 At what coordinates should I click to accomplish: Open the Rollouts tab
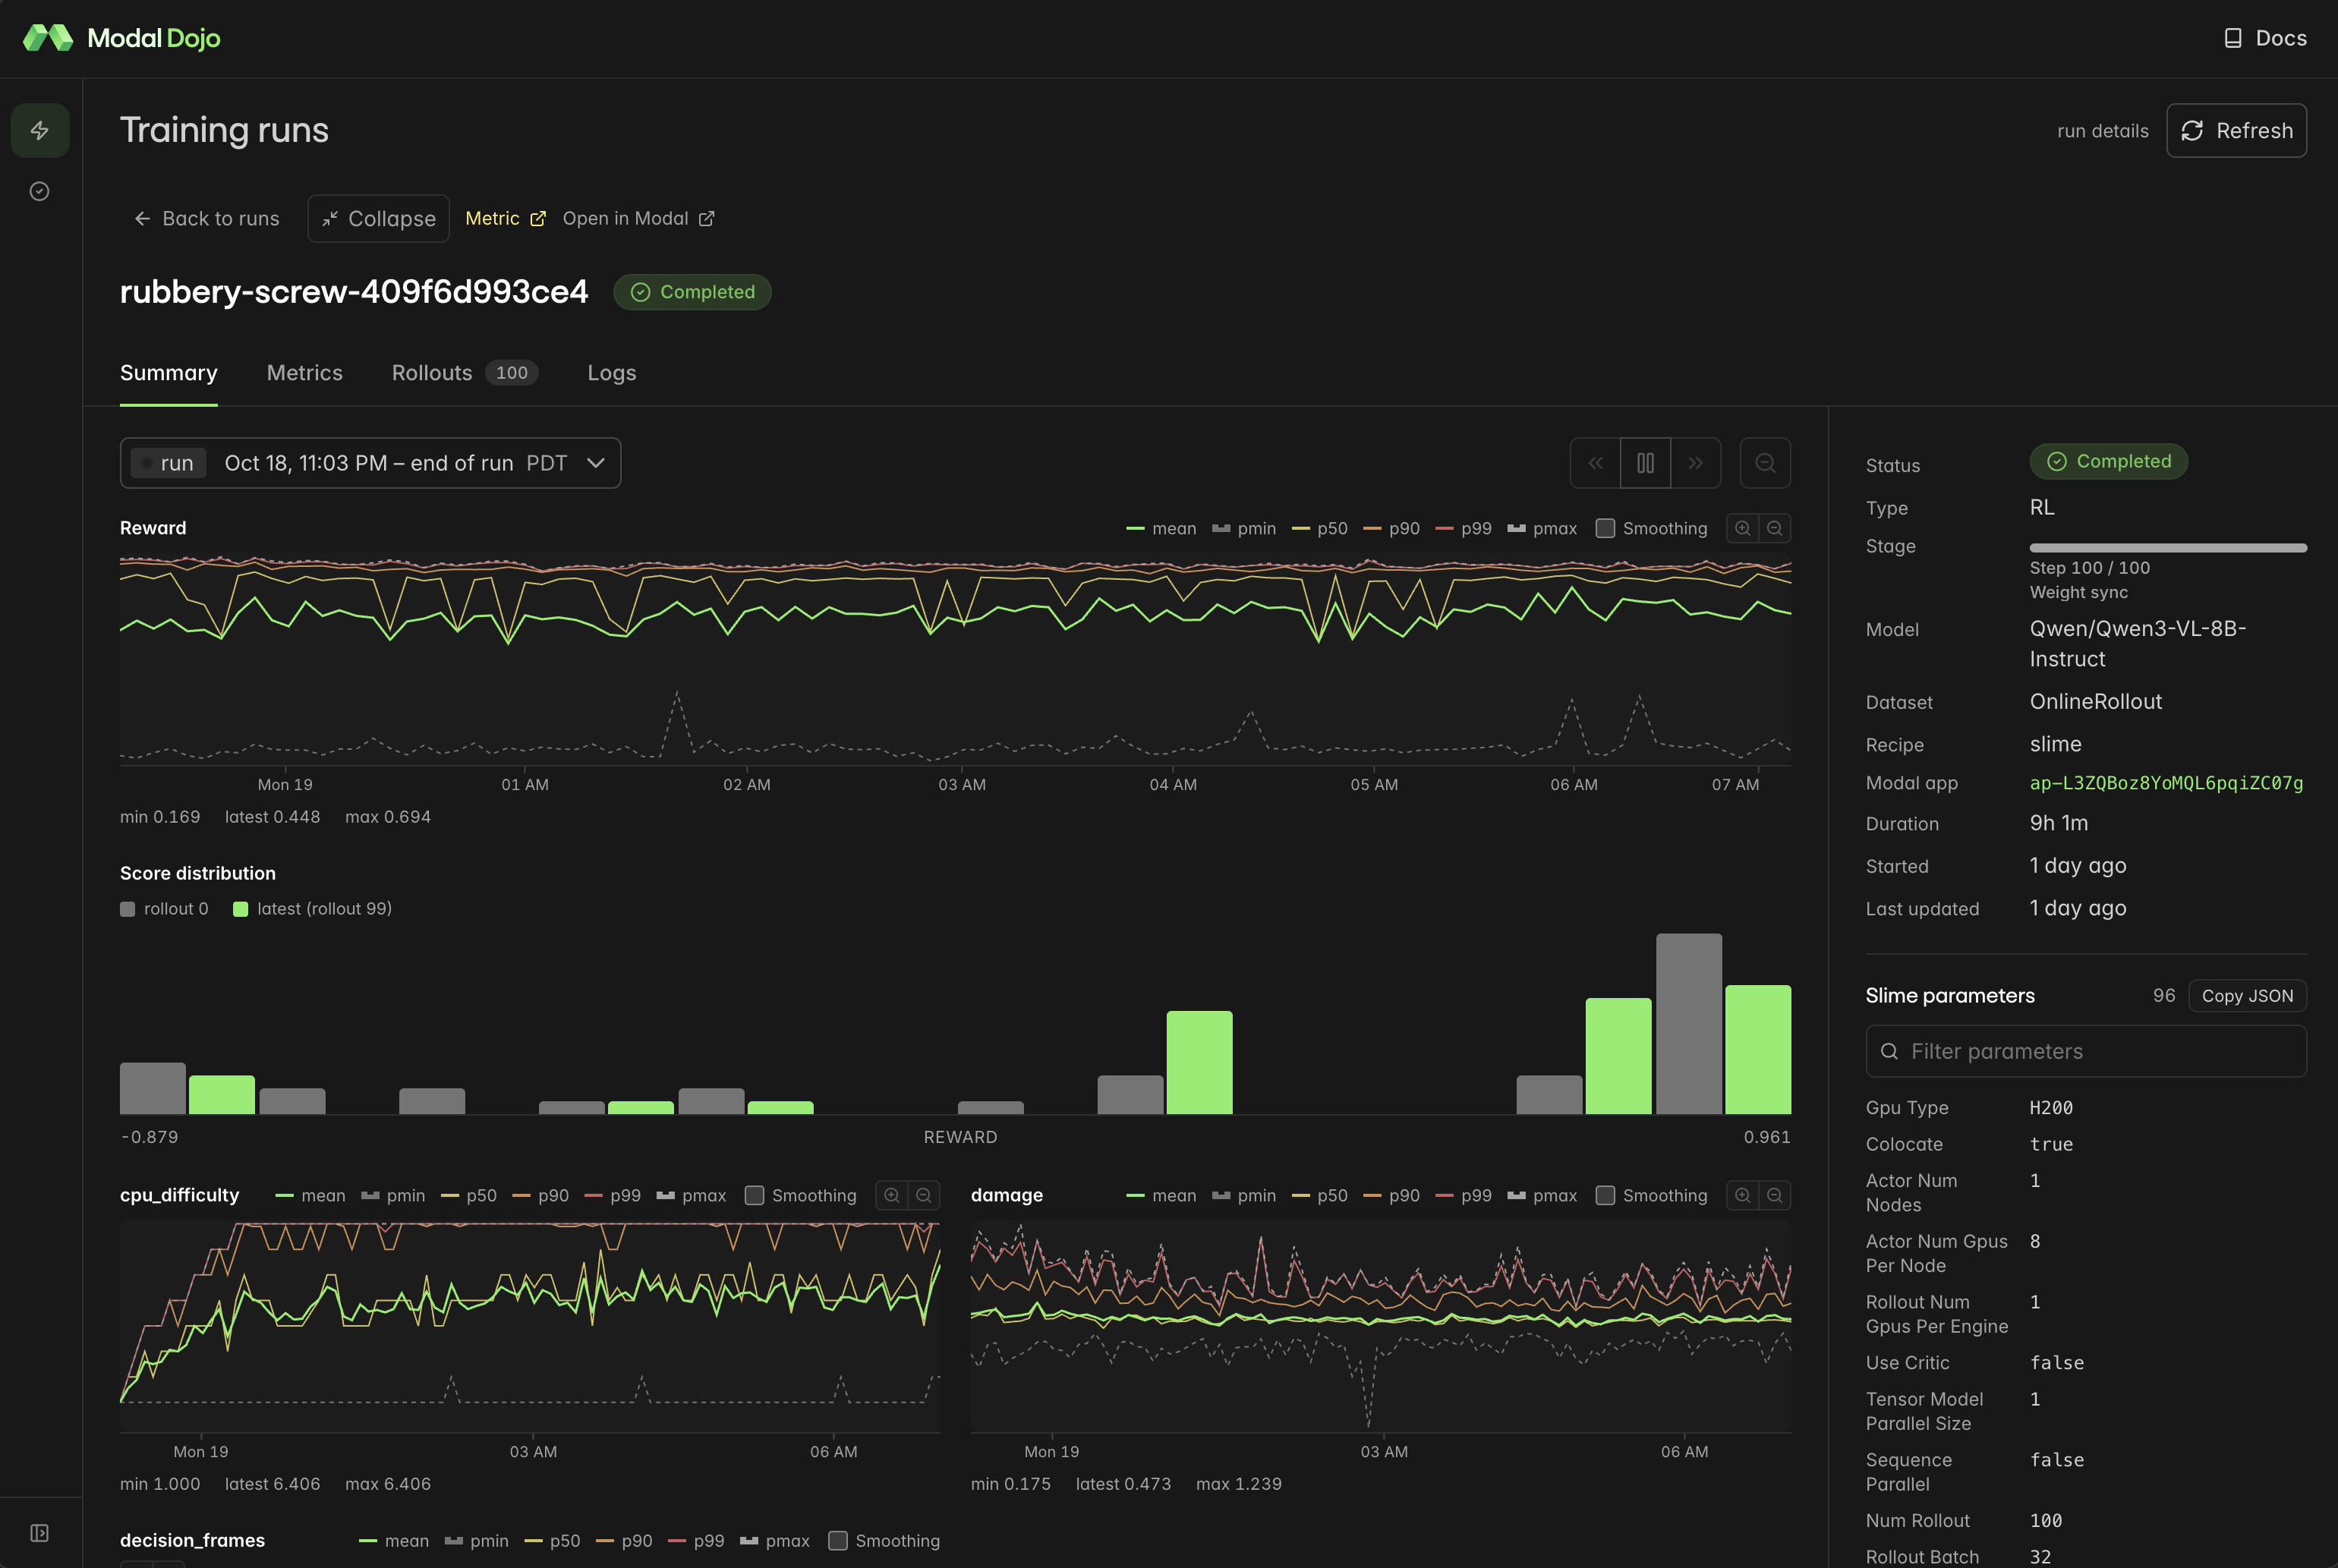(464, 373)
